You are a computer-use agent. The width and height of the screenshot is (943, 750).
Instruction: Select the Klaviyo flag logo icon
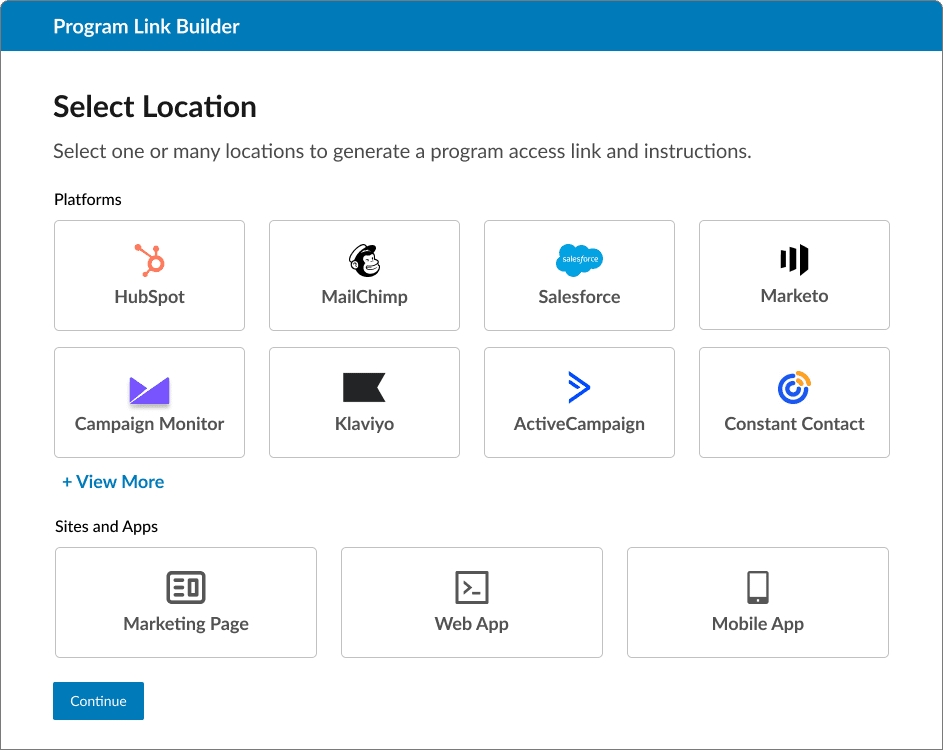(364, 387)
